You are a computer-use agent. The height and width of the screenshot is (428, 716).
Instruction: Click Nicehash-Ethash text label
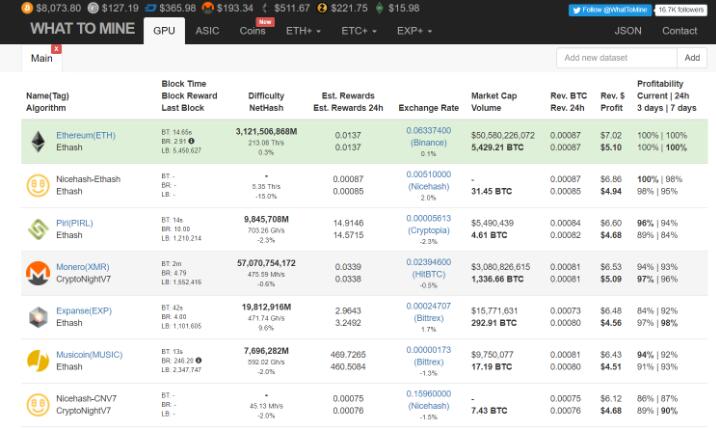88,179
